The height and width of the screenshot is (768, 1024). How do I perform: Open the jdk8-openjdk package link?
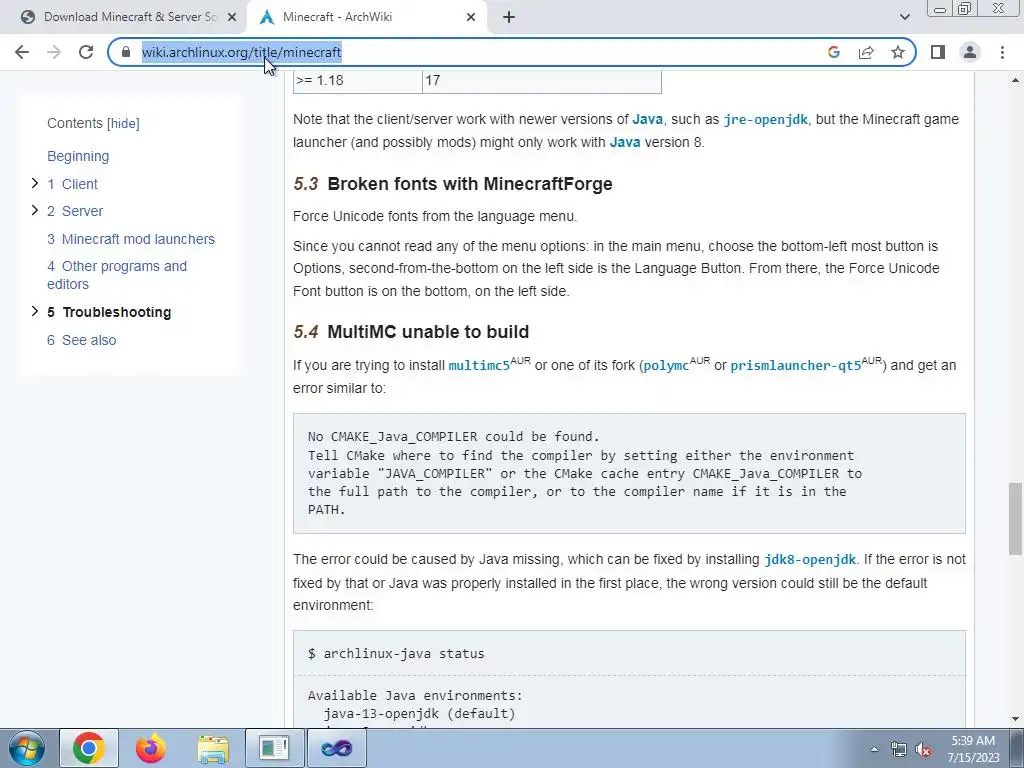pos(810,560)
